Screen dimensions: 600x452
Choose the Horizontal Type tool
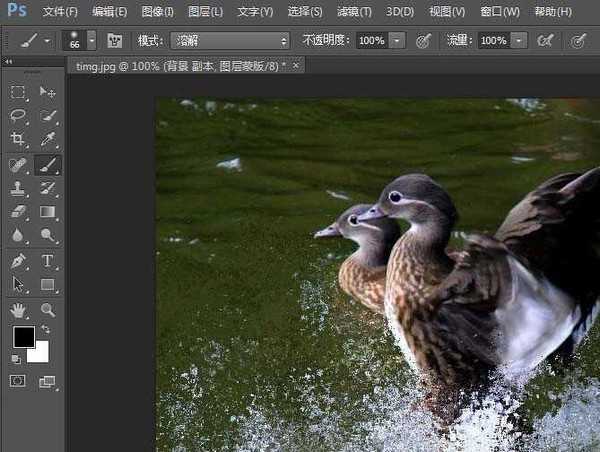coord(47,260)
